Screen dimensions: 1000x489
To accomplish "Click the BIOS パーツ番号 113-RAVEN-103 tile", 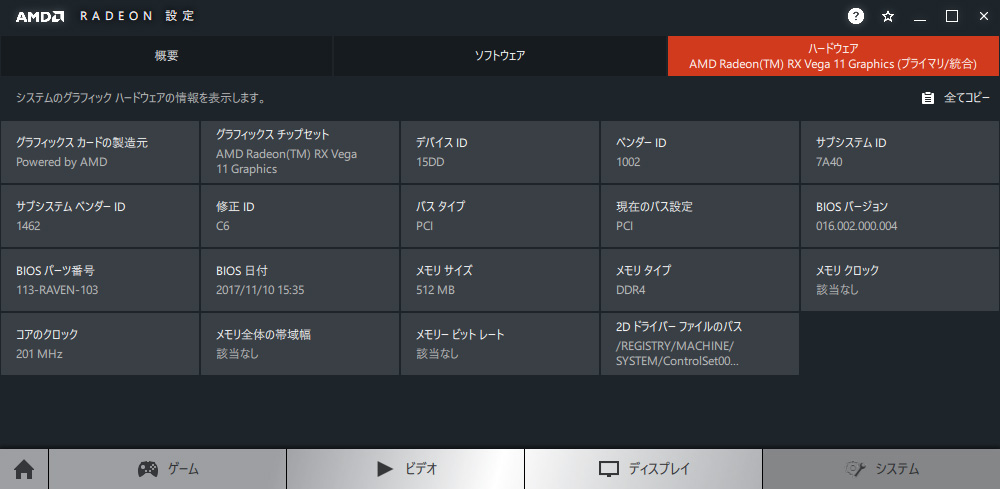I will (x=100, y=280).
